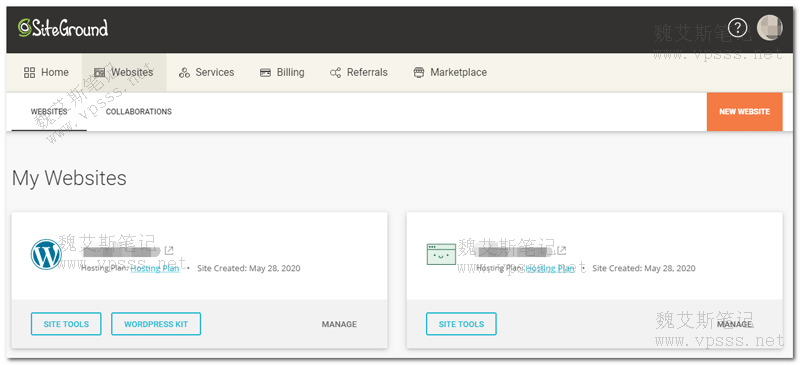
Task: Click the My Websites heading
Action: coord(69,178)
